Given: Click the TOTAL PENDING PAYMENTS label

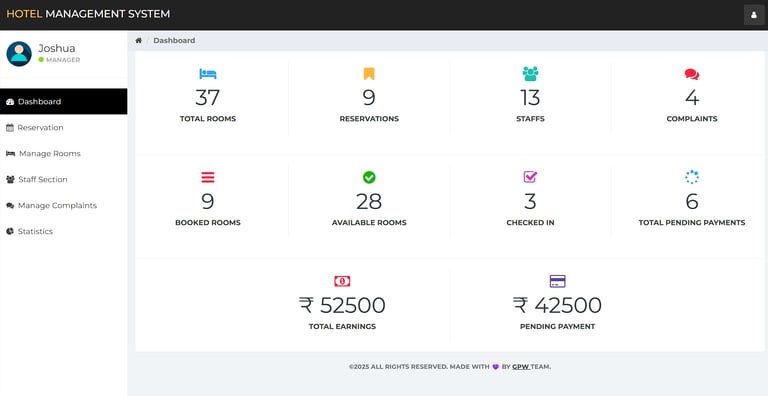Looking at the screenshot, I should pos(692,223).
